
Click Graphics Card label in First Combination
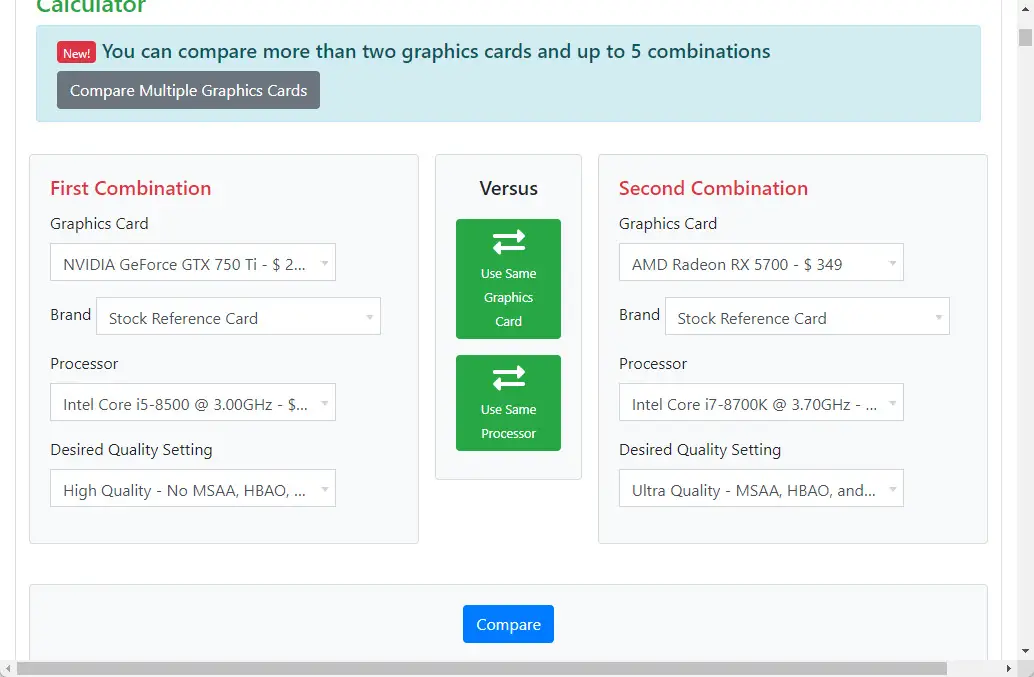point(99,224)
